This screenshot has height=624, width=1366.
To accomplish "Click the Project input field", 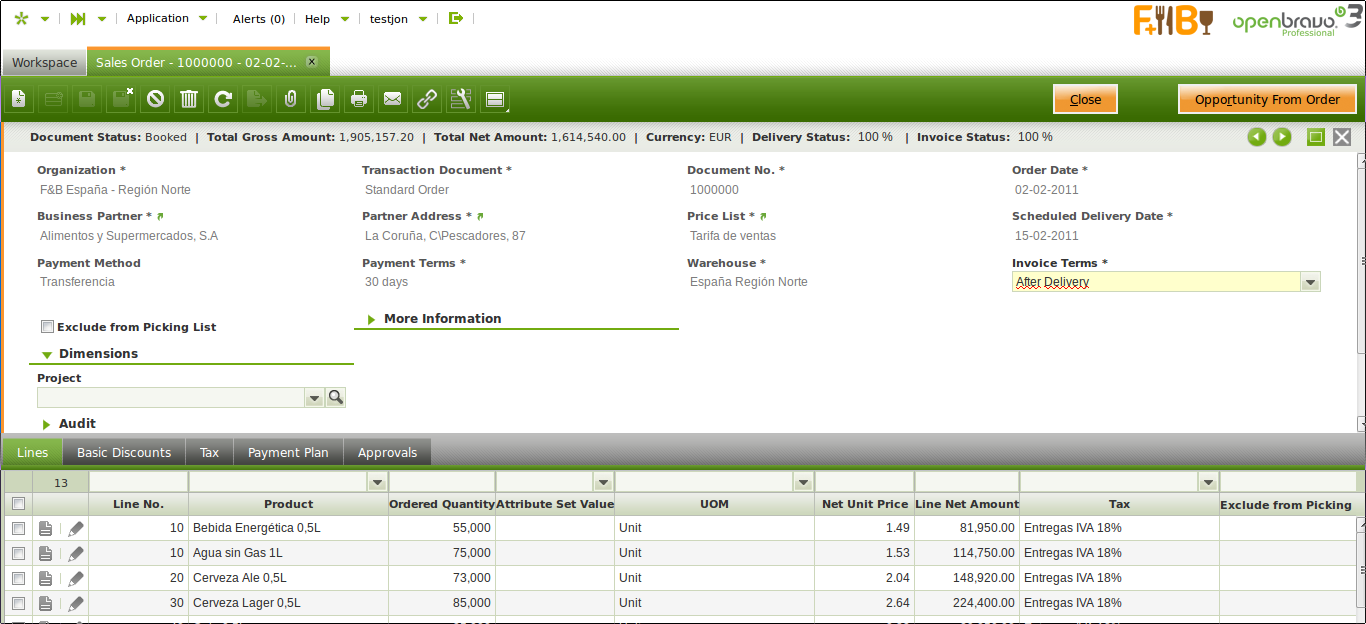I will (170, 398).
